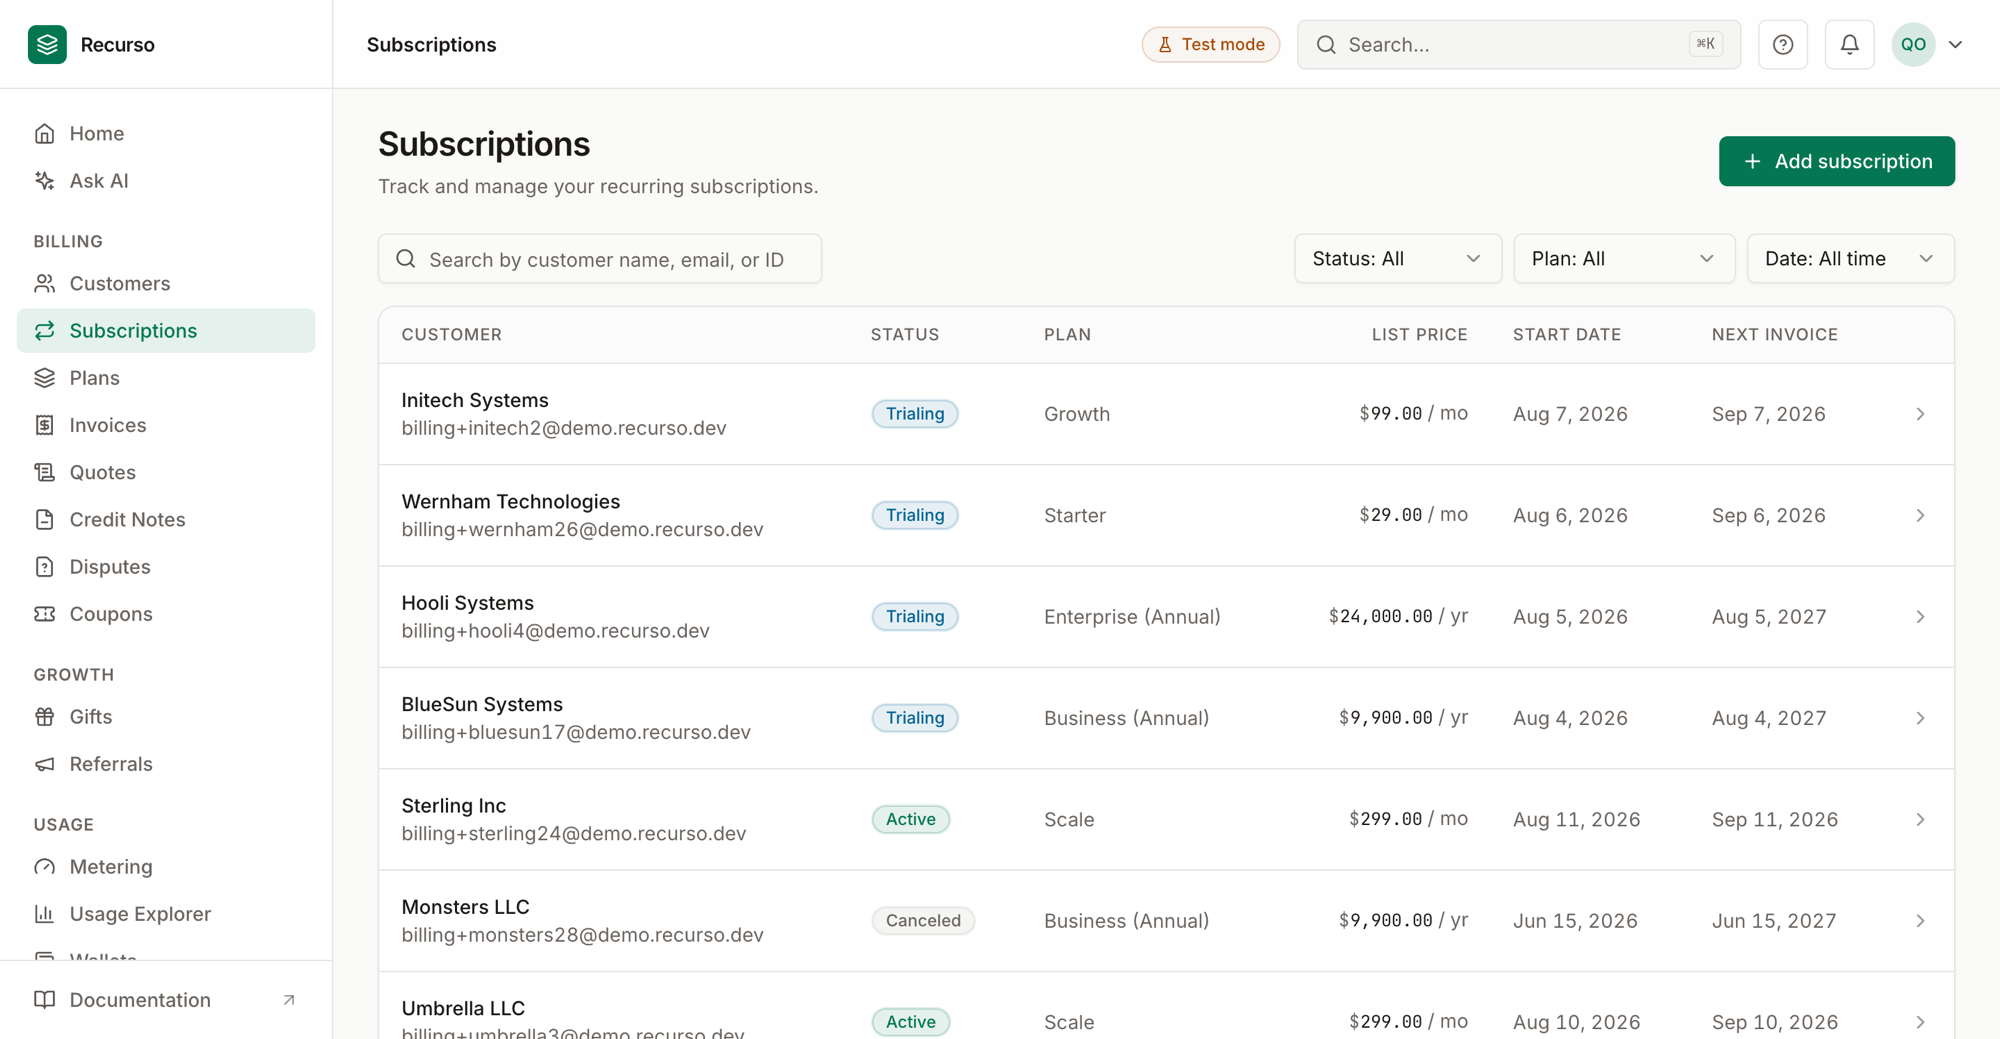Click the Subscriptions recurring arrows icon

coord(44,330)
